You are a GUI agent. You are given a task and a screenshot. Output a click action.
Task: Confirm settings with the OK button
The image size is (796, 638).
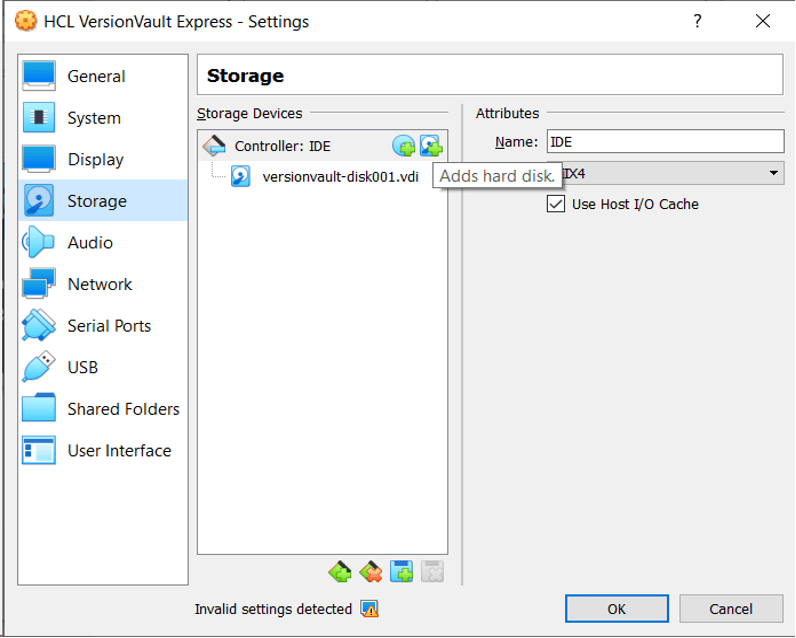click(x=617, y=609)
